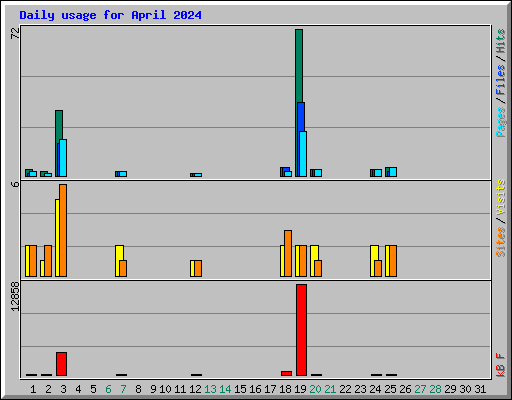Click the blue 'Files' legend label
The height and width of the screenshot is (400, 512).
tap(501, 80)
